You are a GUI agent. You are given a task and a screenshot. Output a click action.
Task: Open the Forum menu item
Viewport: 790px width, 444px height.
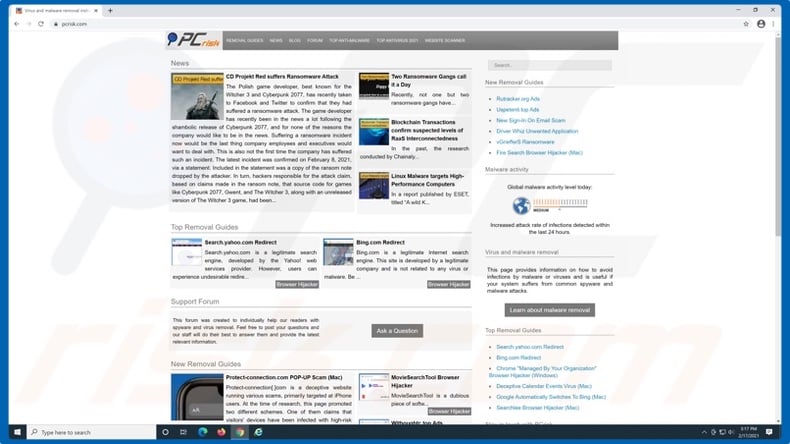[315, 40]
